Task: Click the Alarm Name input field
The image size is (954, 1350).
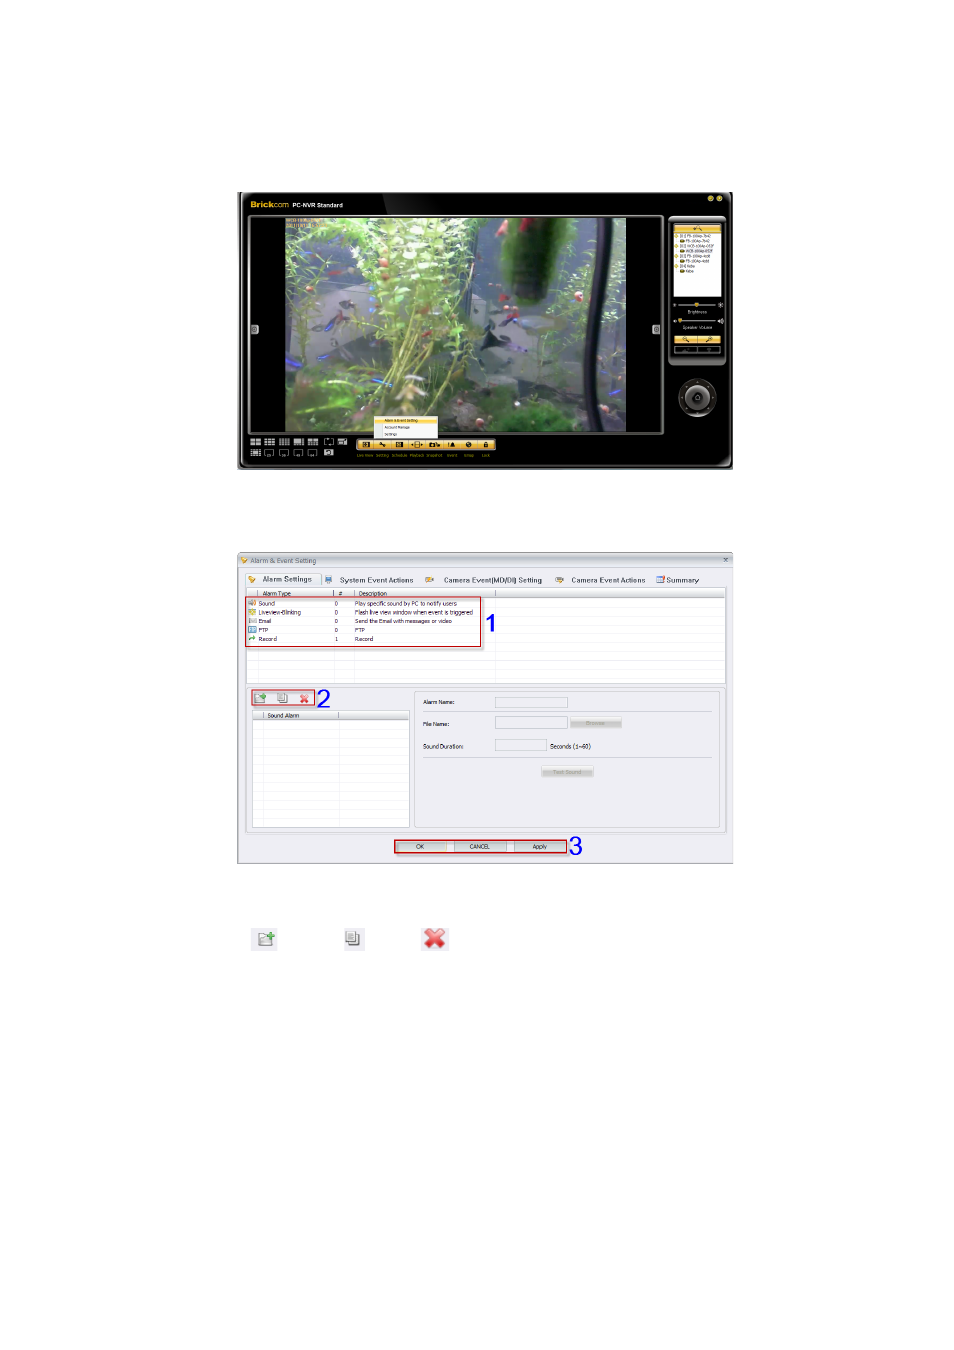Action: [x=531, y=702]
